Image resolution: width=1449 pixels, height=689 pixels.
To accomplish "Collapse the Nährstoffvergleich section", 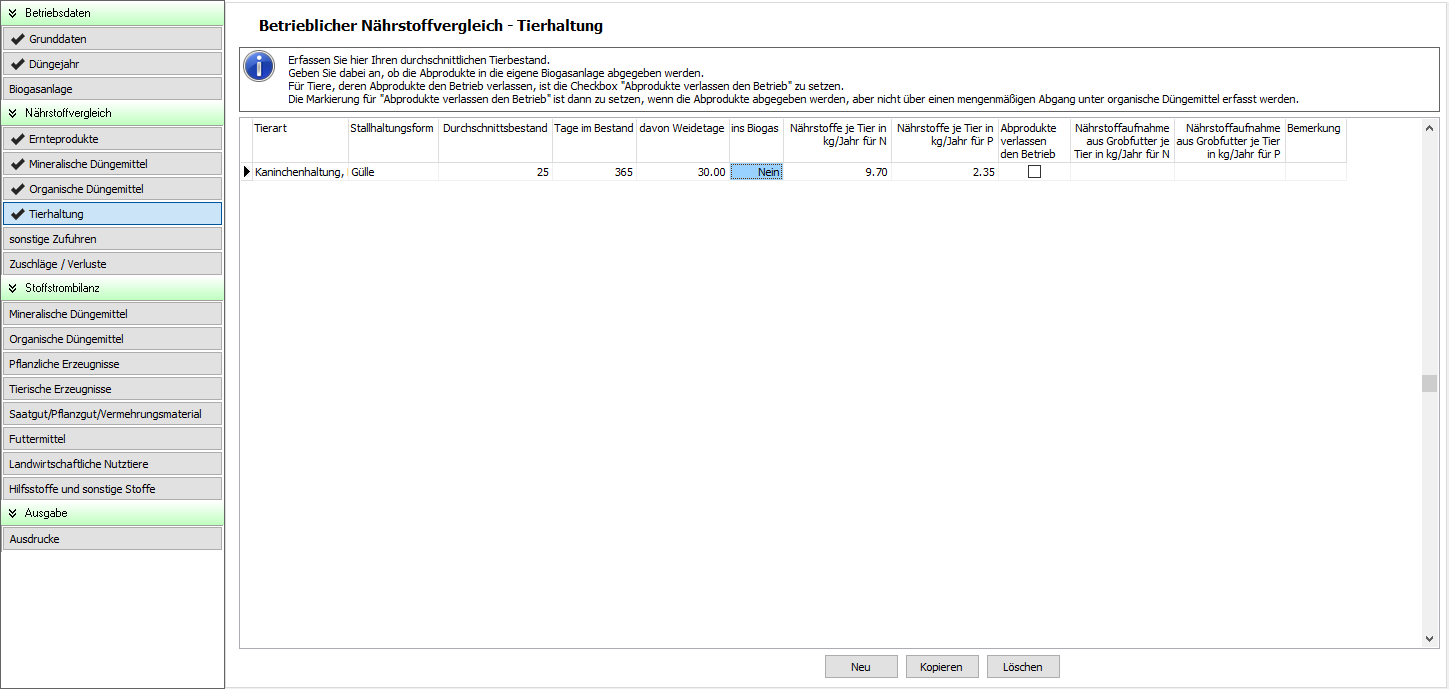I will click(12, 113).
